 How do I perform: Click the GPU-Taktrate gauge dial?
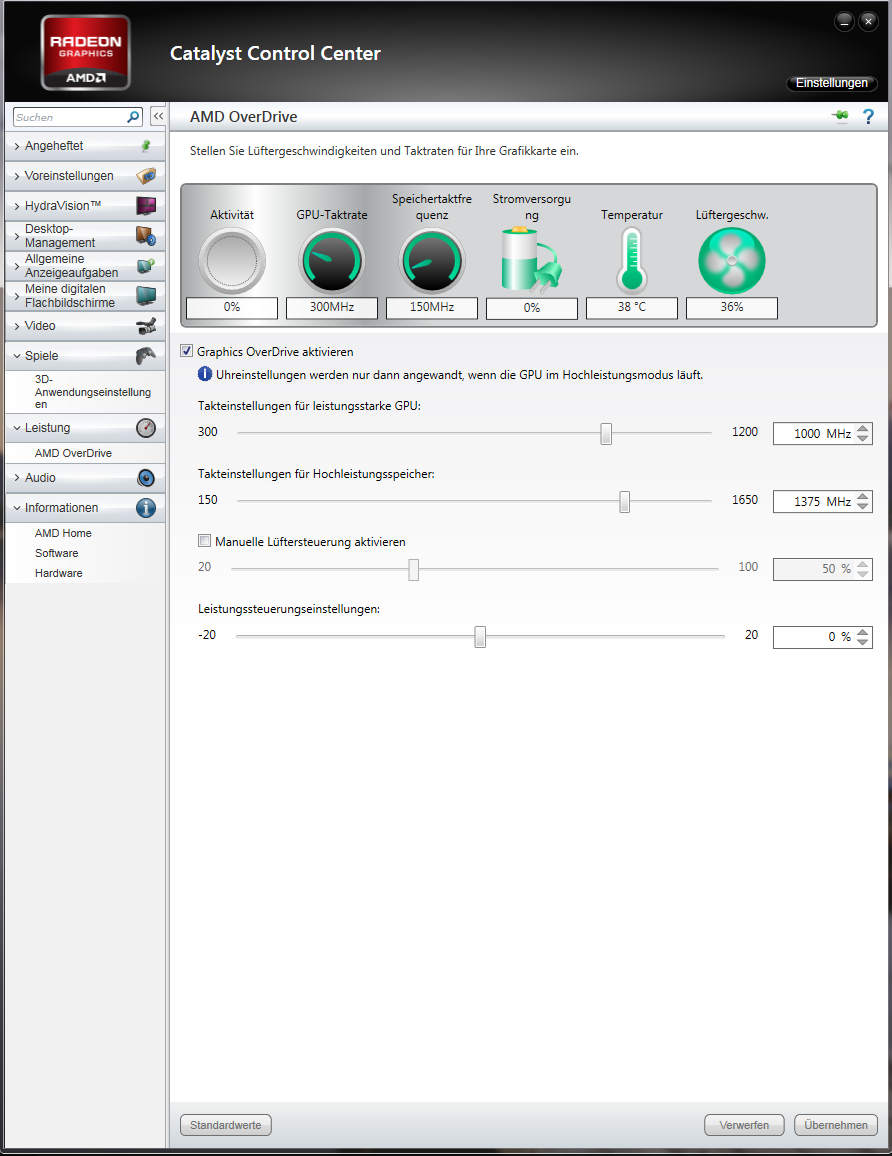pyautogui.click(x=332, y=260)
